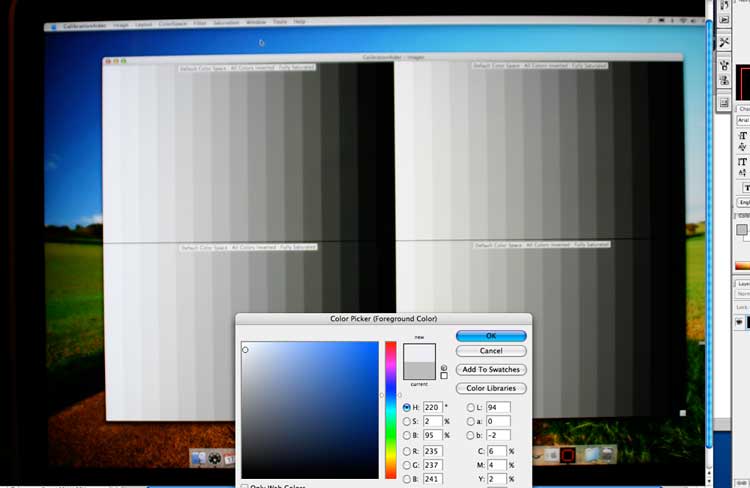Click the Finder icon in the Dock
The width and height of the screenshot is (750, 488).
[x=199, y=458]
